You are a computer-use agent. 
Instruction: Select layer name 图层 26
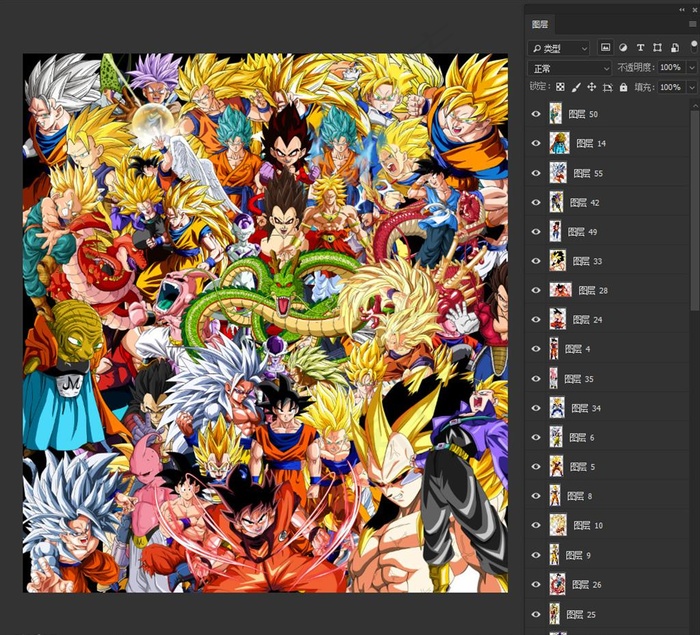[x=587, y=585]
